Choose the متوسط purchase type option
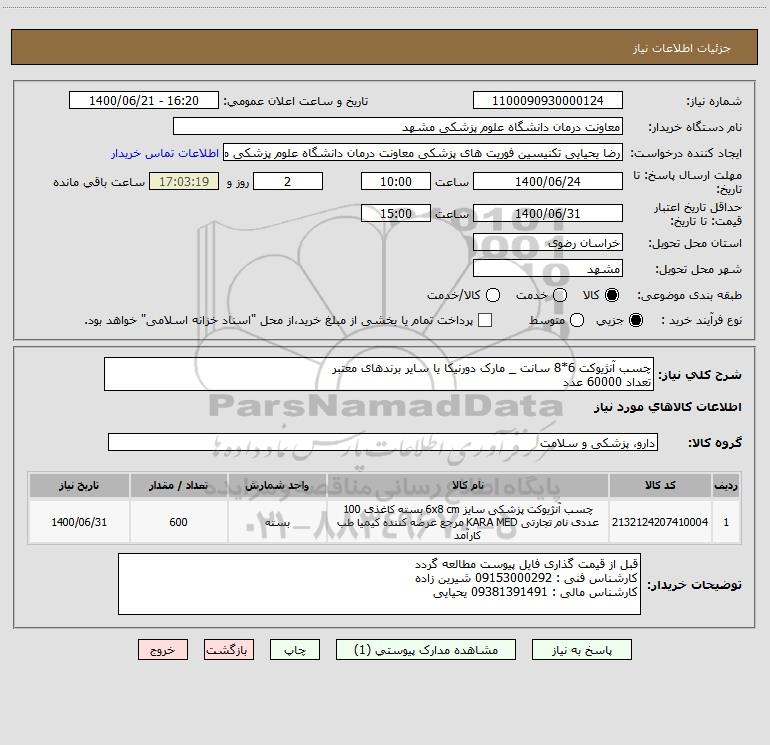 (x=577, y=320)
